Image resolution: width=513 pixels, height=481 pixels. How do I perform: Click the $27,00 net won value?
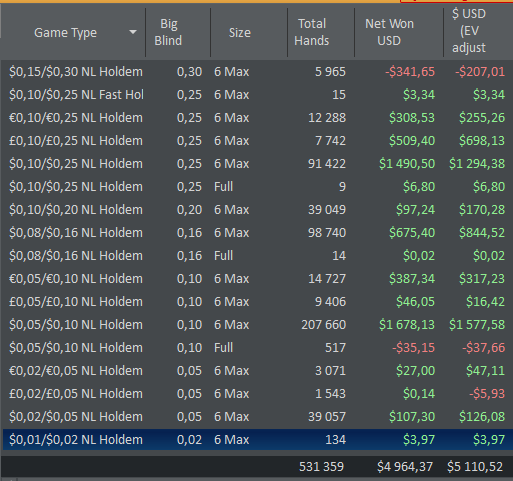(415, 371)
